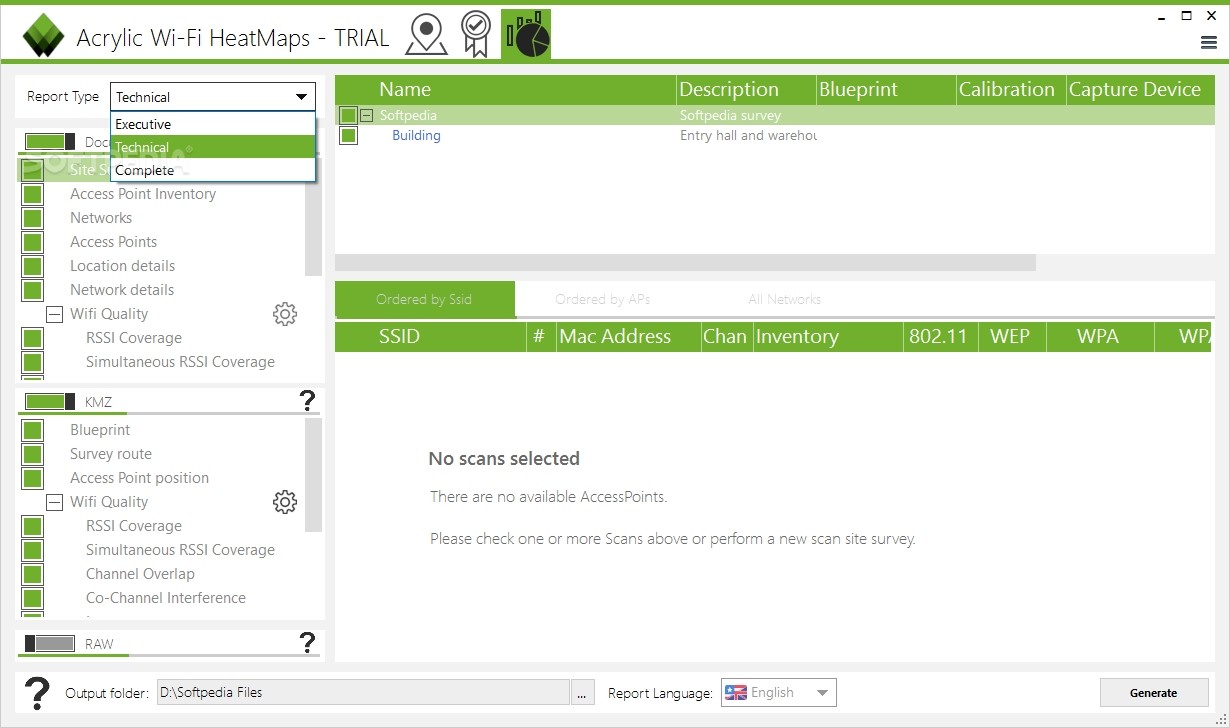Select the 'Entry hall and warehou' description cell

tap(748, 135)
